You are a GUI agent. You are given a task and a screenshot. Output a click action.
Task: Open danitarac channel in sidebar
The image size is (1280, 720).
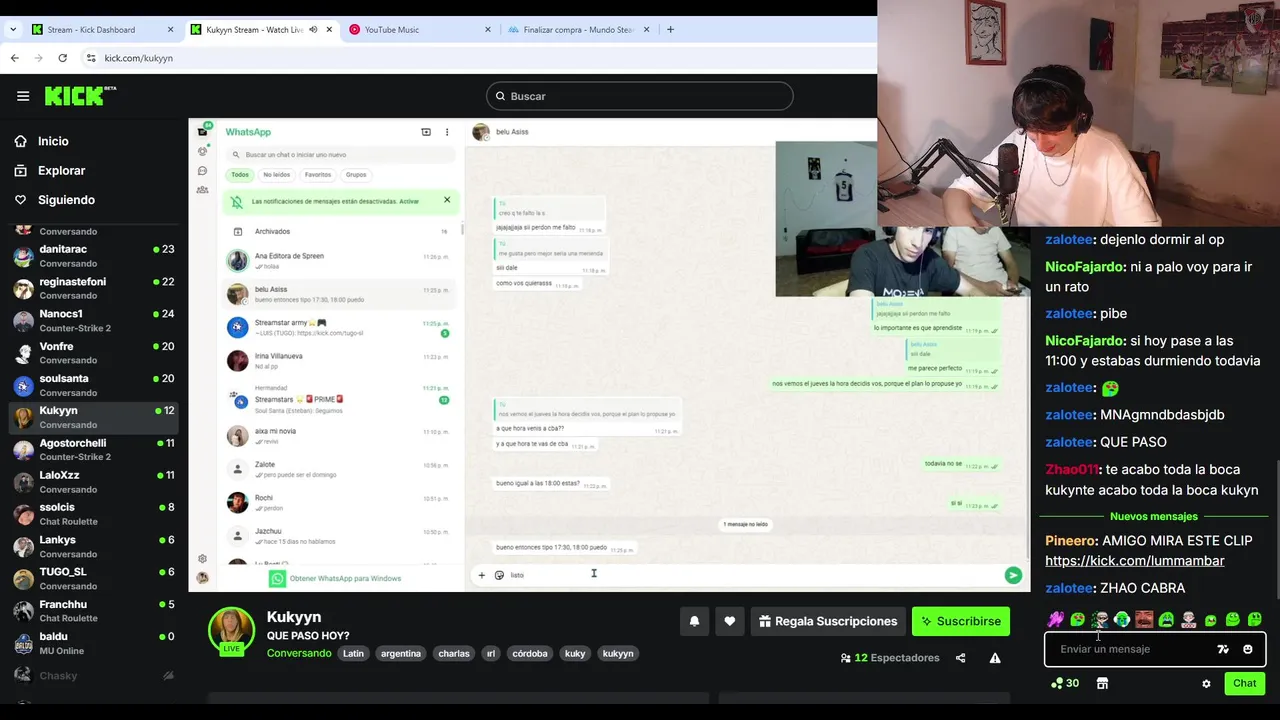(94, 256)
